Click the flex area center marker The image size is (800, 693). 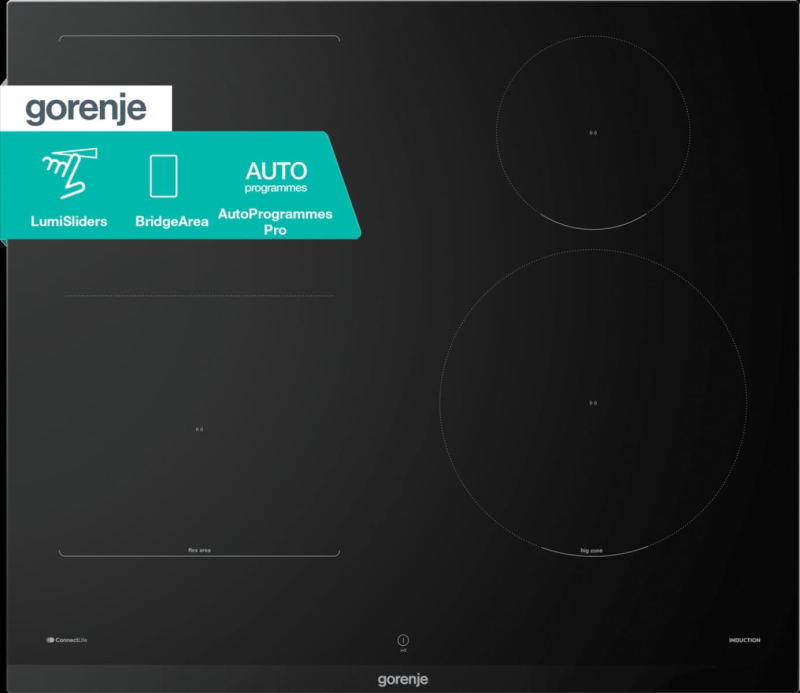(199, 430)
